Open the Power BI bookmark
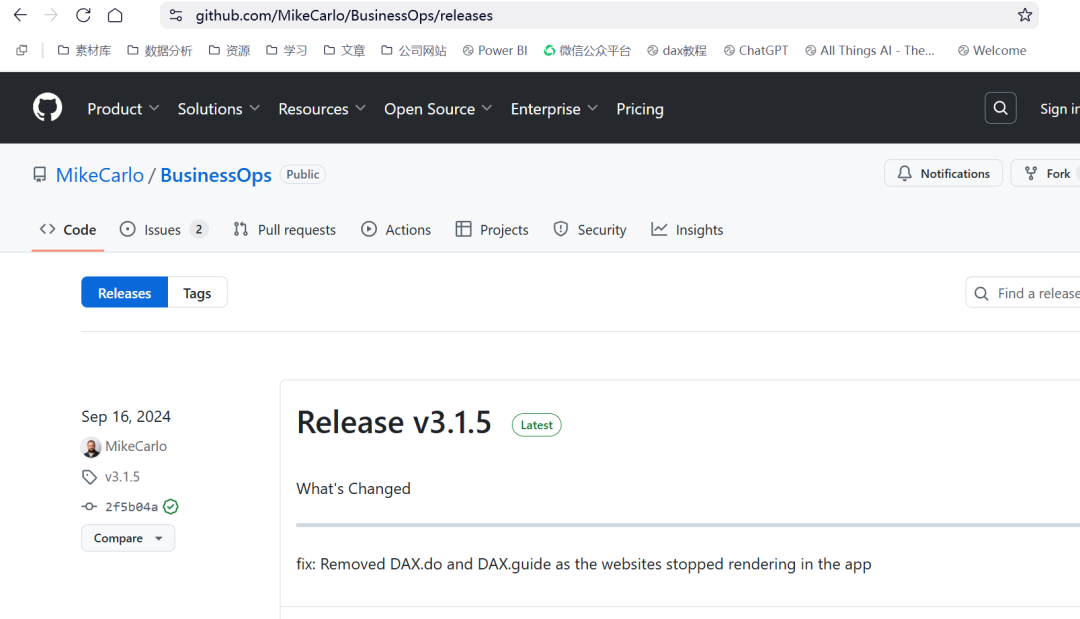 pos(495,50)
